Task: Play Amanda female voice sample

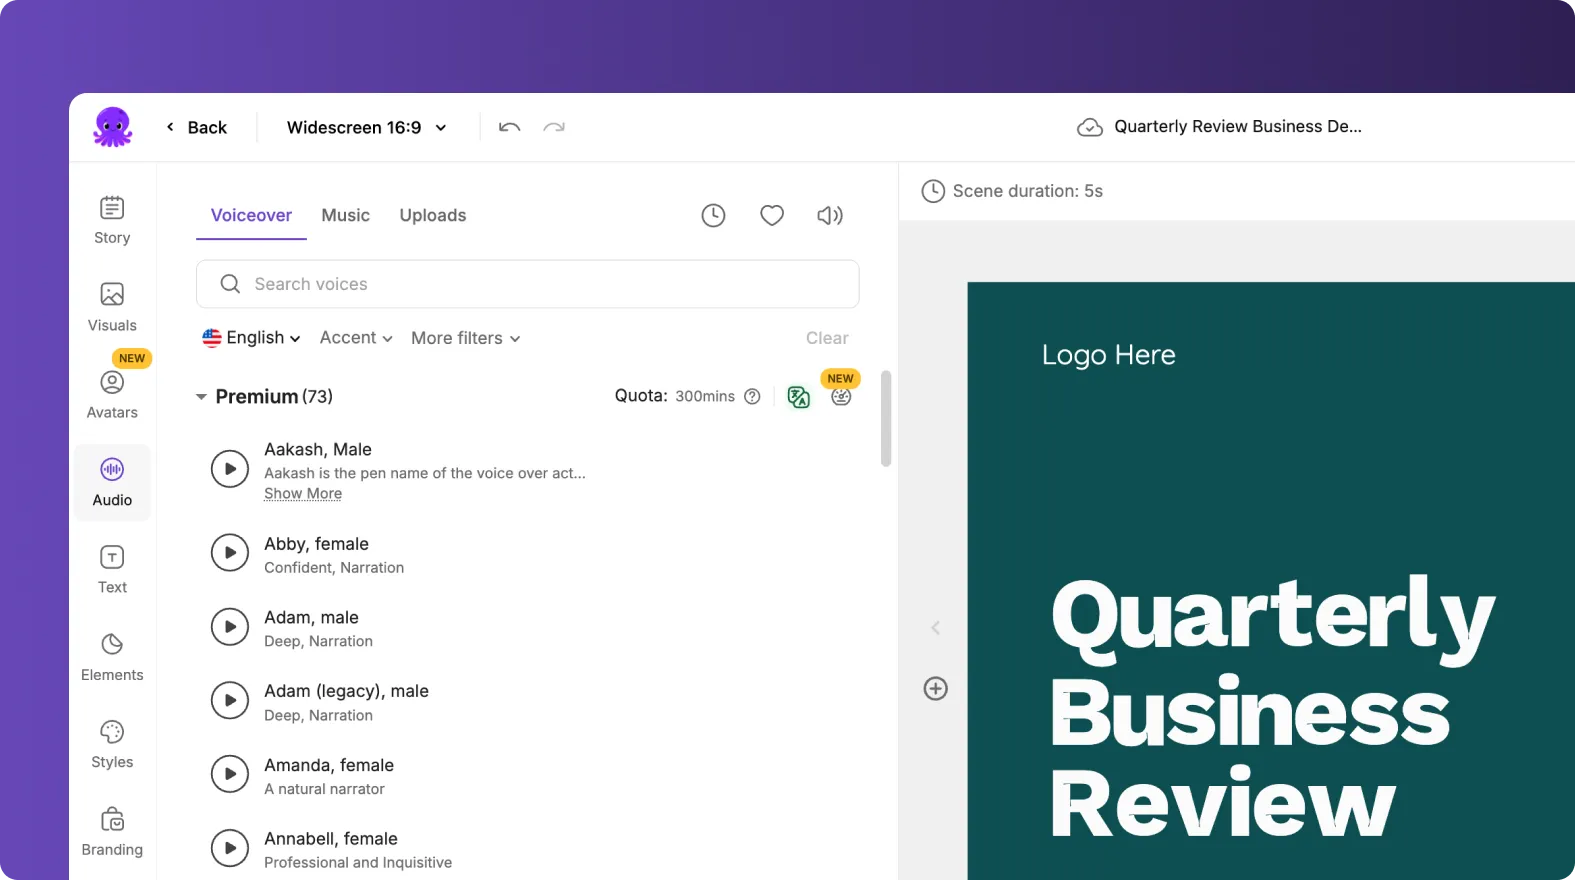Action: [230, 774]
